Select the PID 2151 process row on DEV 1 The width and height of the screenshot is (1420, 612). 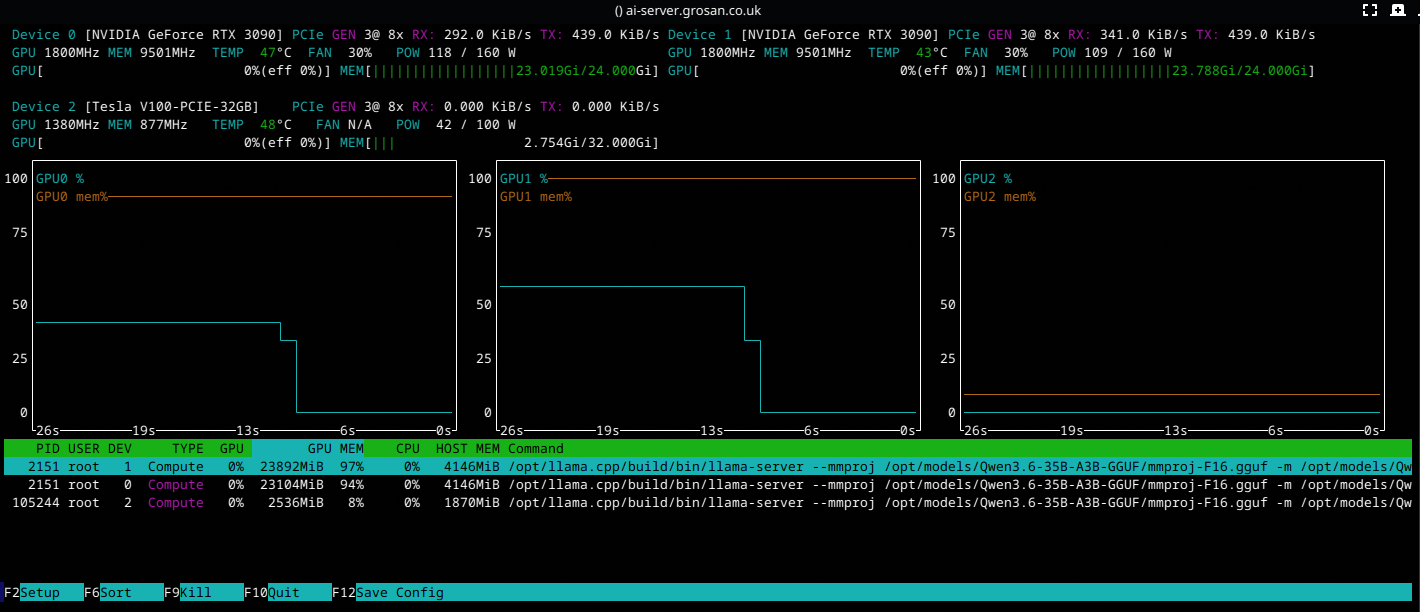(x=708, y=467)
